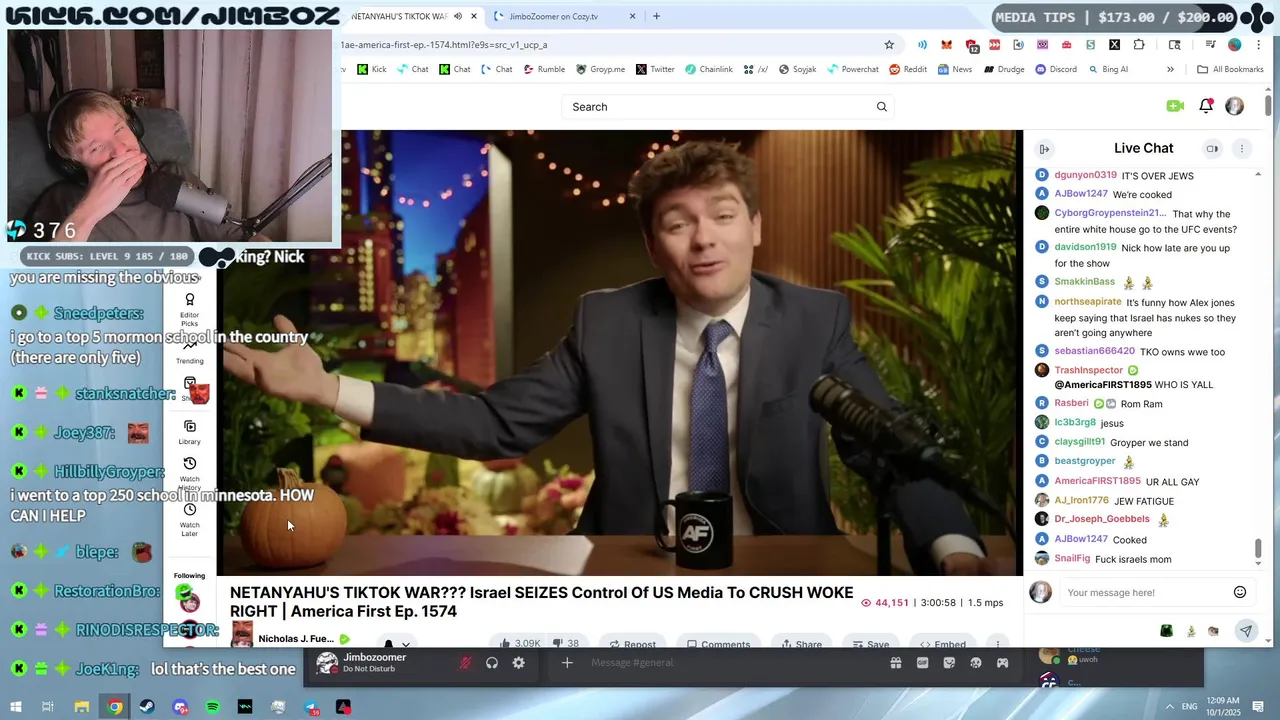Open the Discord gift icon
The image size is (1280, 720).
(x=896, y=663)
